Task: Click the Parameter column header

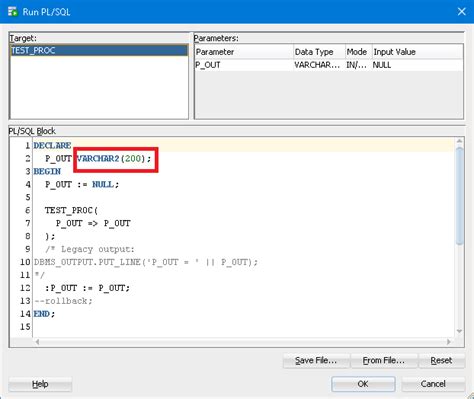Action: point(244,52)
